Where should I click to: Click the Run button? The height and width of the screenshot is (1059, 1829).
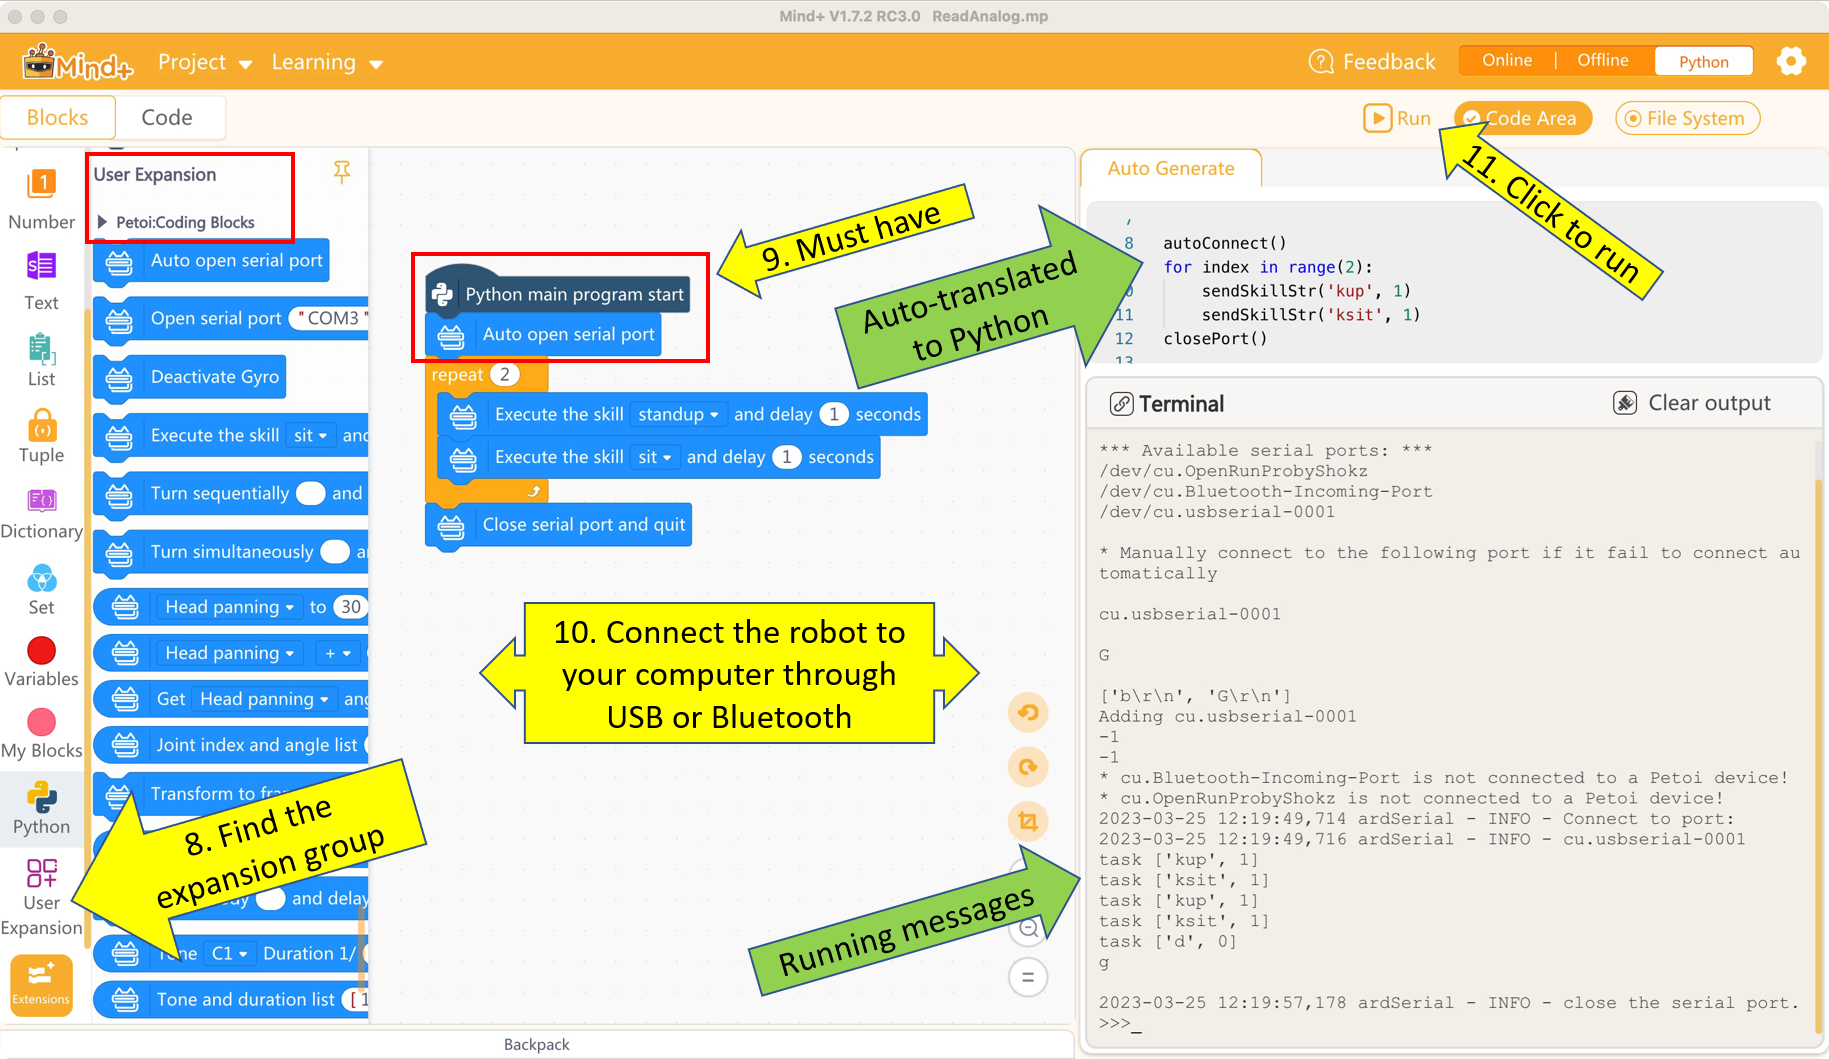click(1397, 118)
